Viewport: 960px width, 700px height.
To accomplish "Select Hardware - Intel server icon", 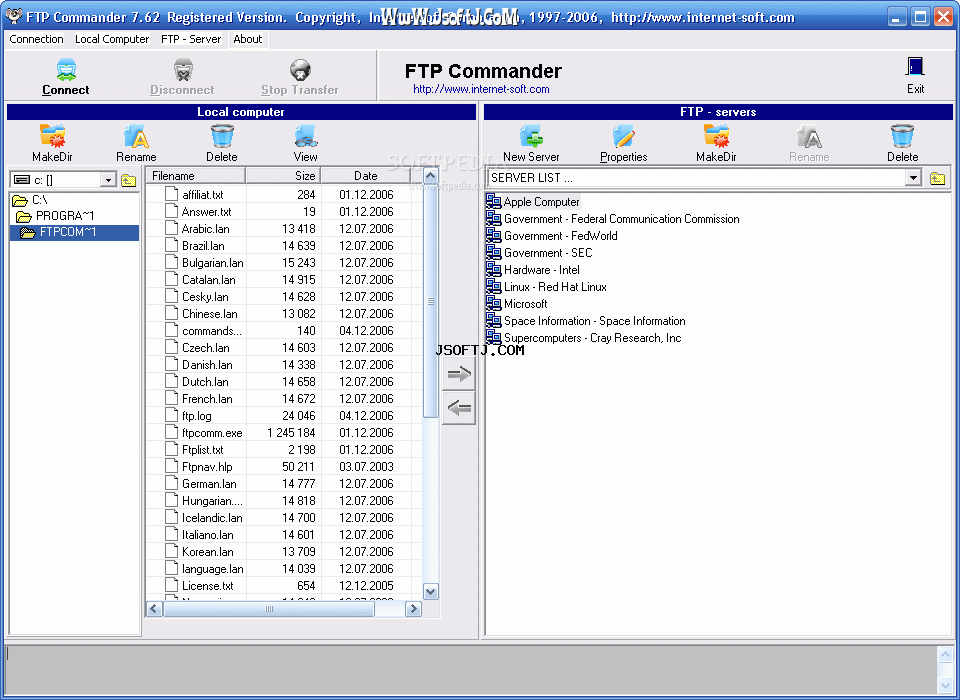I will 493,269.
